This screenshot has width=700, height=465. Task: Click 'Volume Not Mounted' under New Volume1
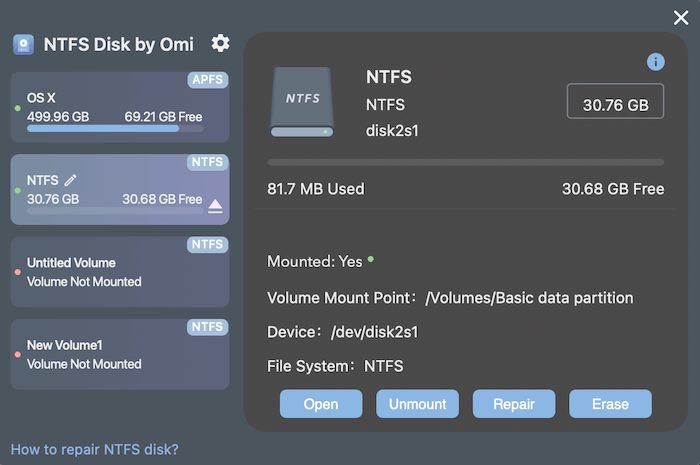click(x=84, y=365)
